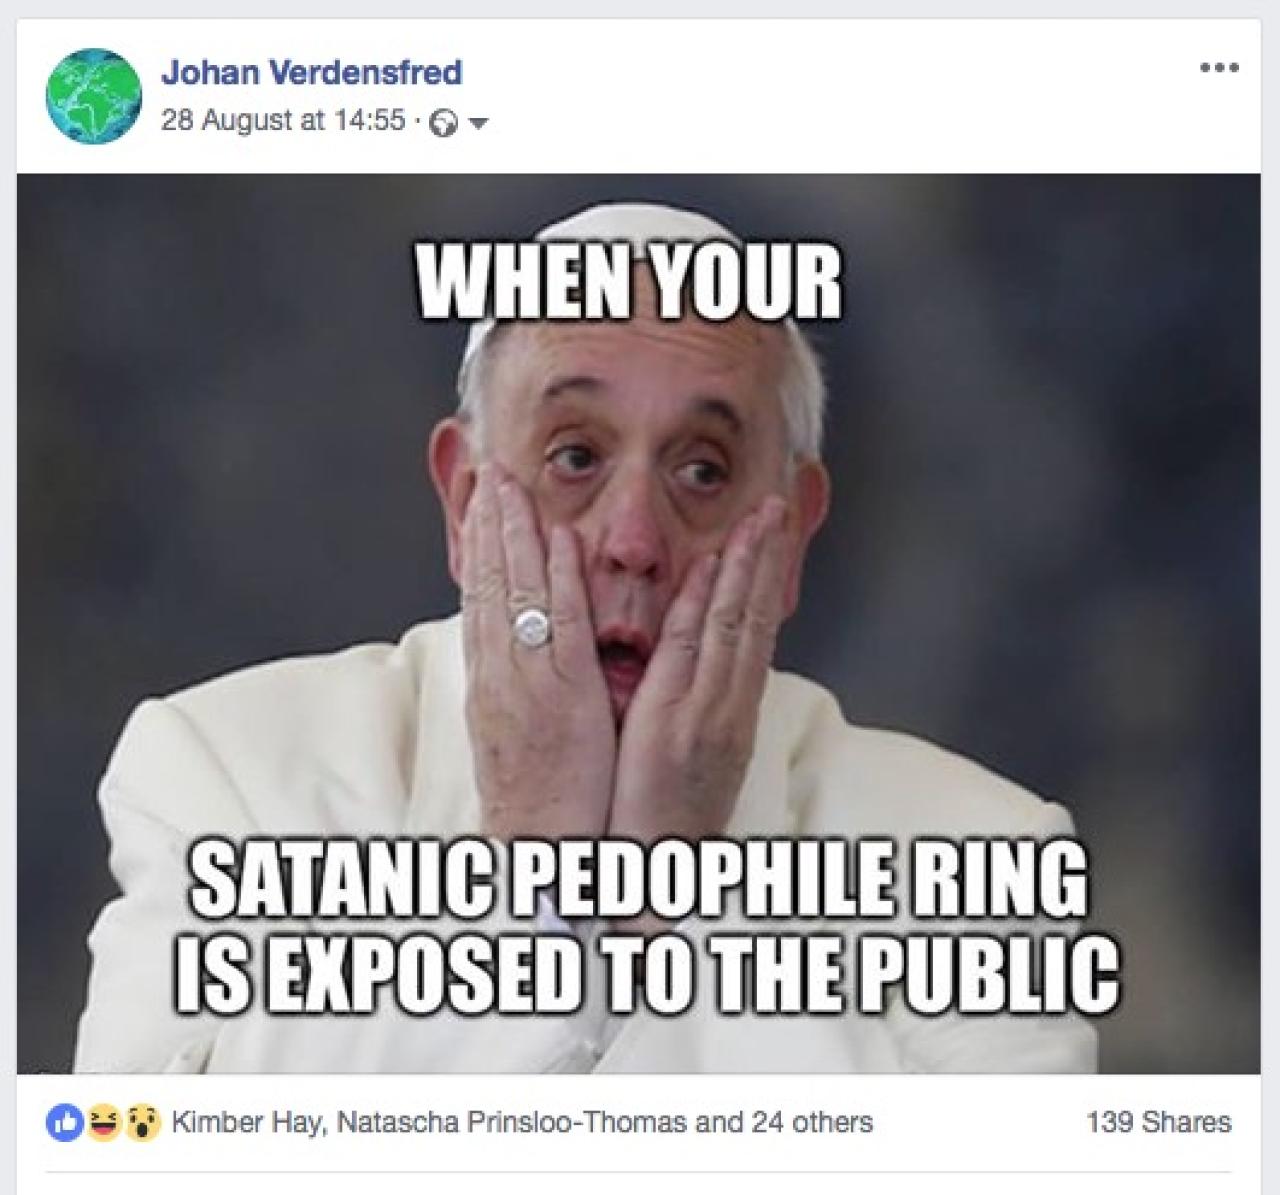The height and width of the screenshot is (1195, 1280).
Task: Open Natascha Prinsloo-Thomas's profile link
Action: coord(511,1122)
